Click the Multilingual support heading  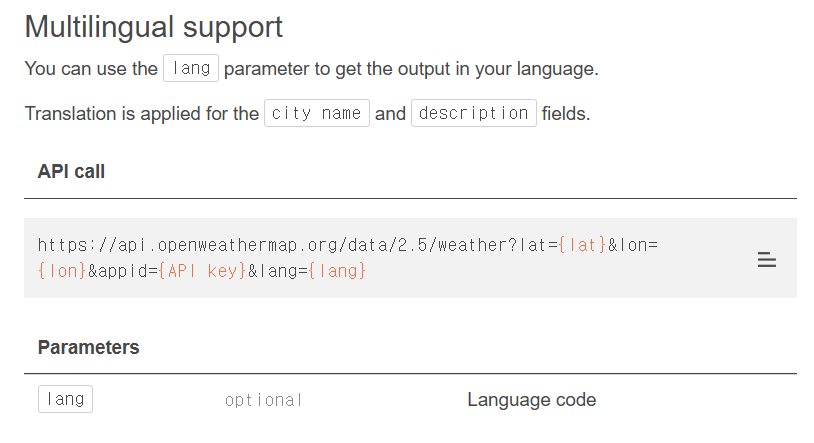tap(154, 27)
